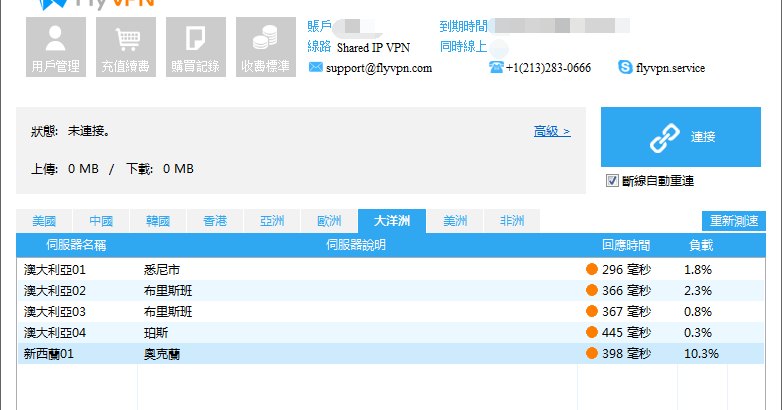Switch to the 美洲 tab

pos(455,221)
